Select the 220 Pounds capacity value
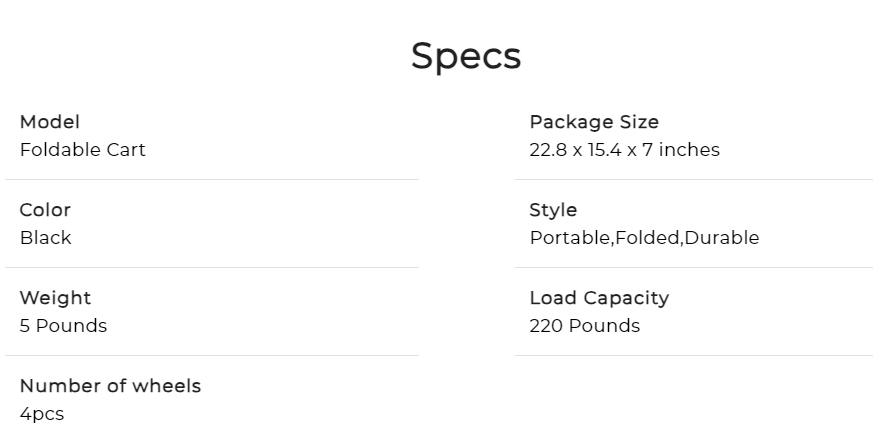The width and height of the screenshot is (873, 442). click(x=584, y=326)
